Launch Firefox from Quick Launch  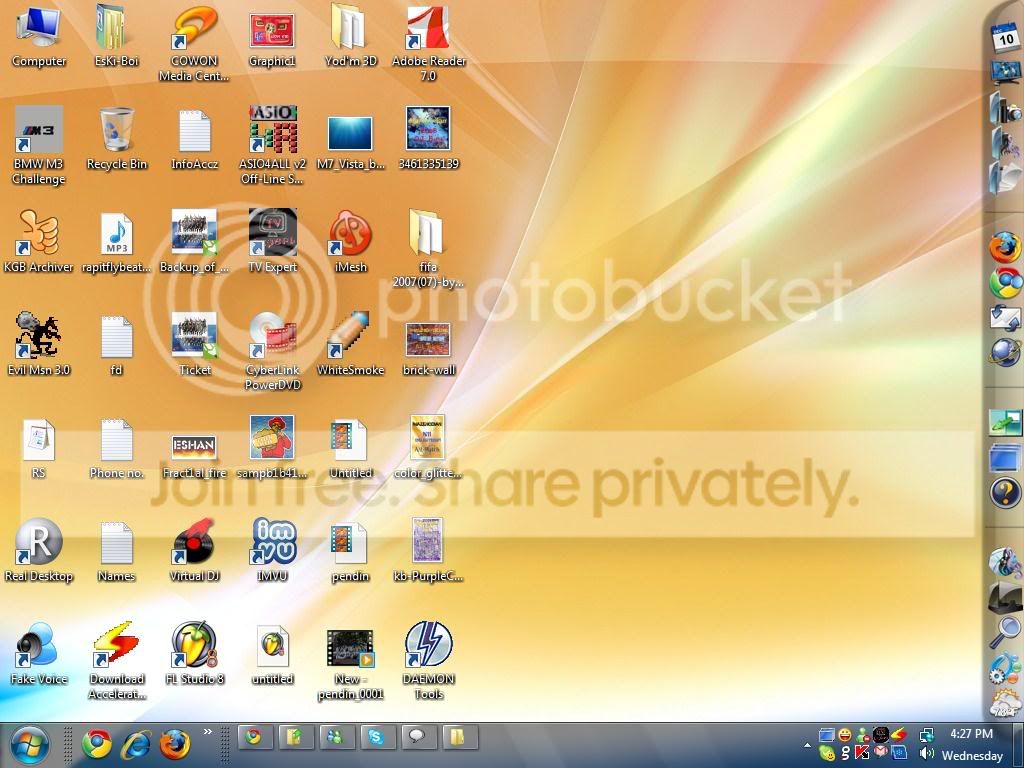coord(174,744)
